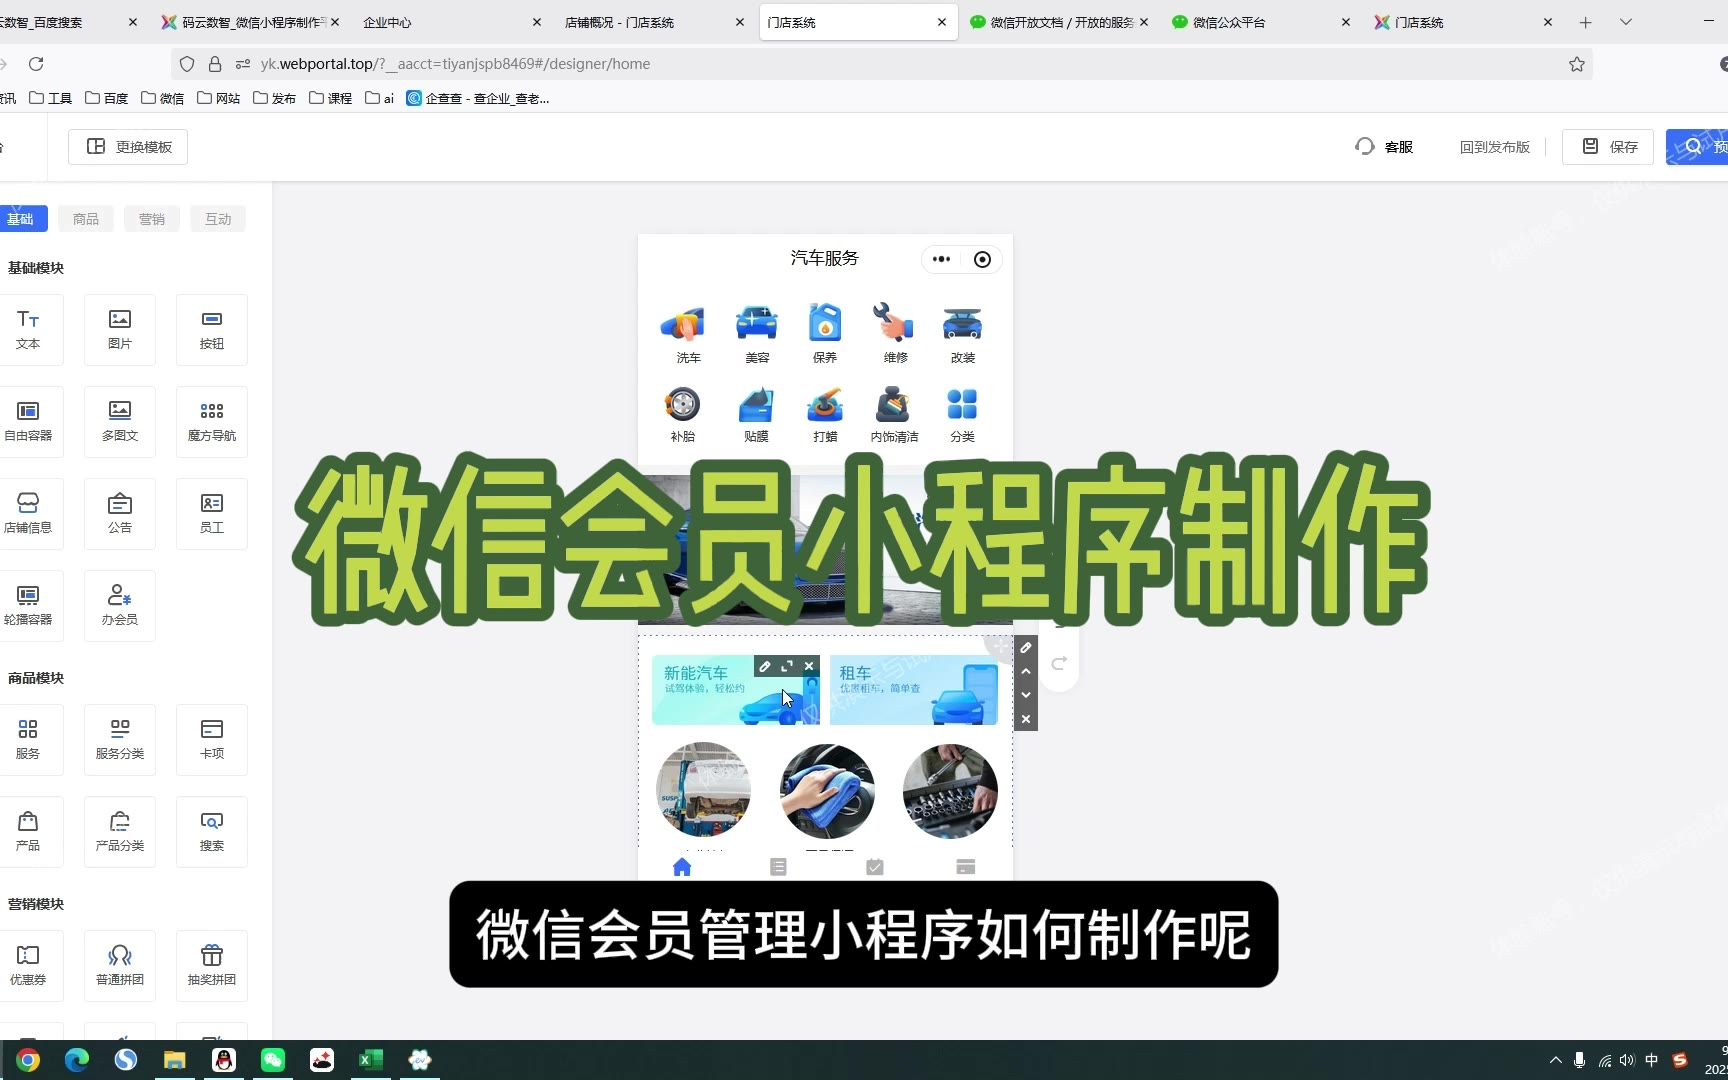Remove the 新能汽车 banner image
Image resolution: width=1728 pixels, height=1080 pixels.
pyautogui.click(x=809, y=666)
